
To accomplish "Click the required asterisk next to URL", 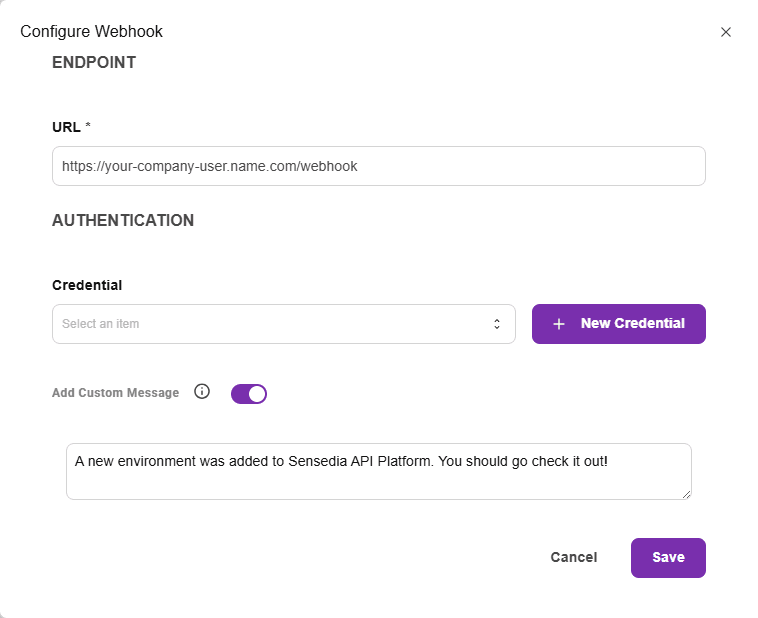I will 88,125.
